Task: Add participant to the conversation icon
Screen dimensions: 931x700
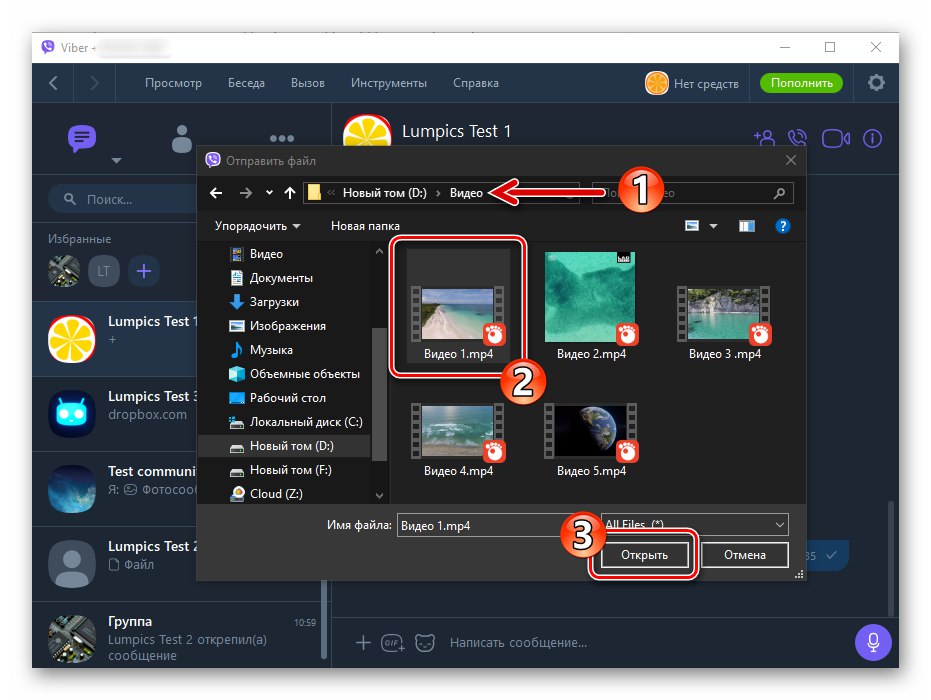Action: [764, 138]
